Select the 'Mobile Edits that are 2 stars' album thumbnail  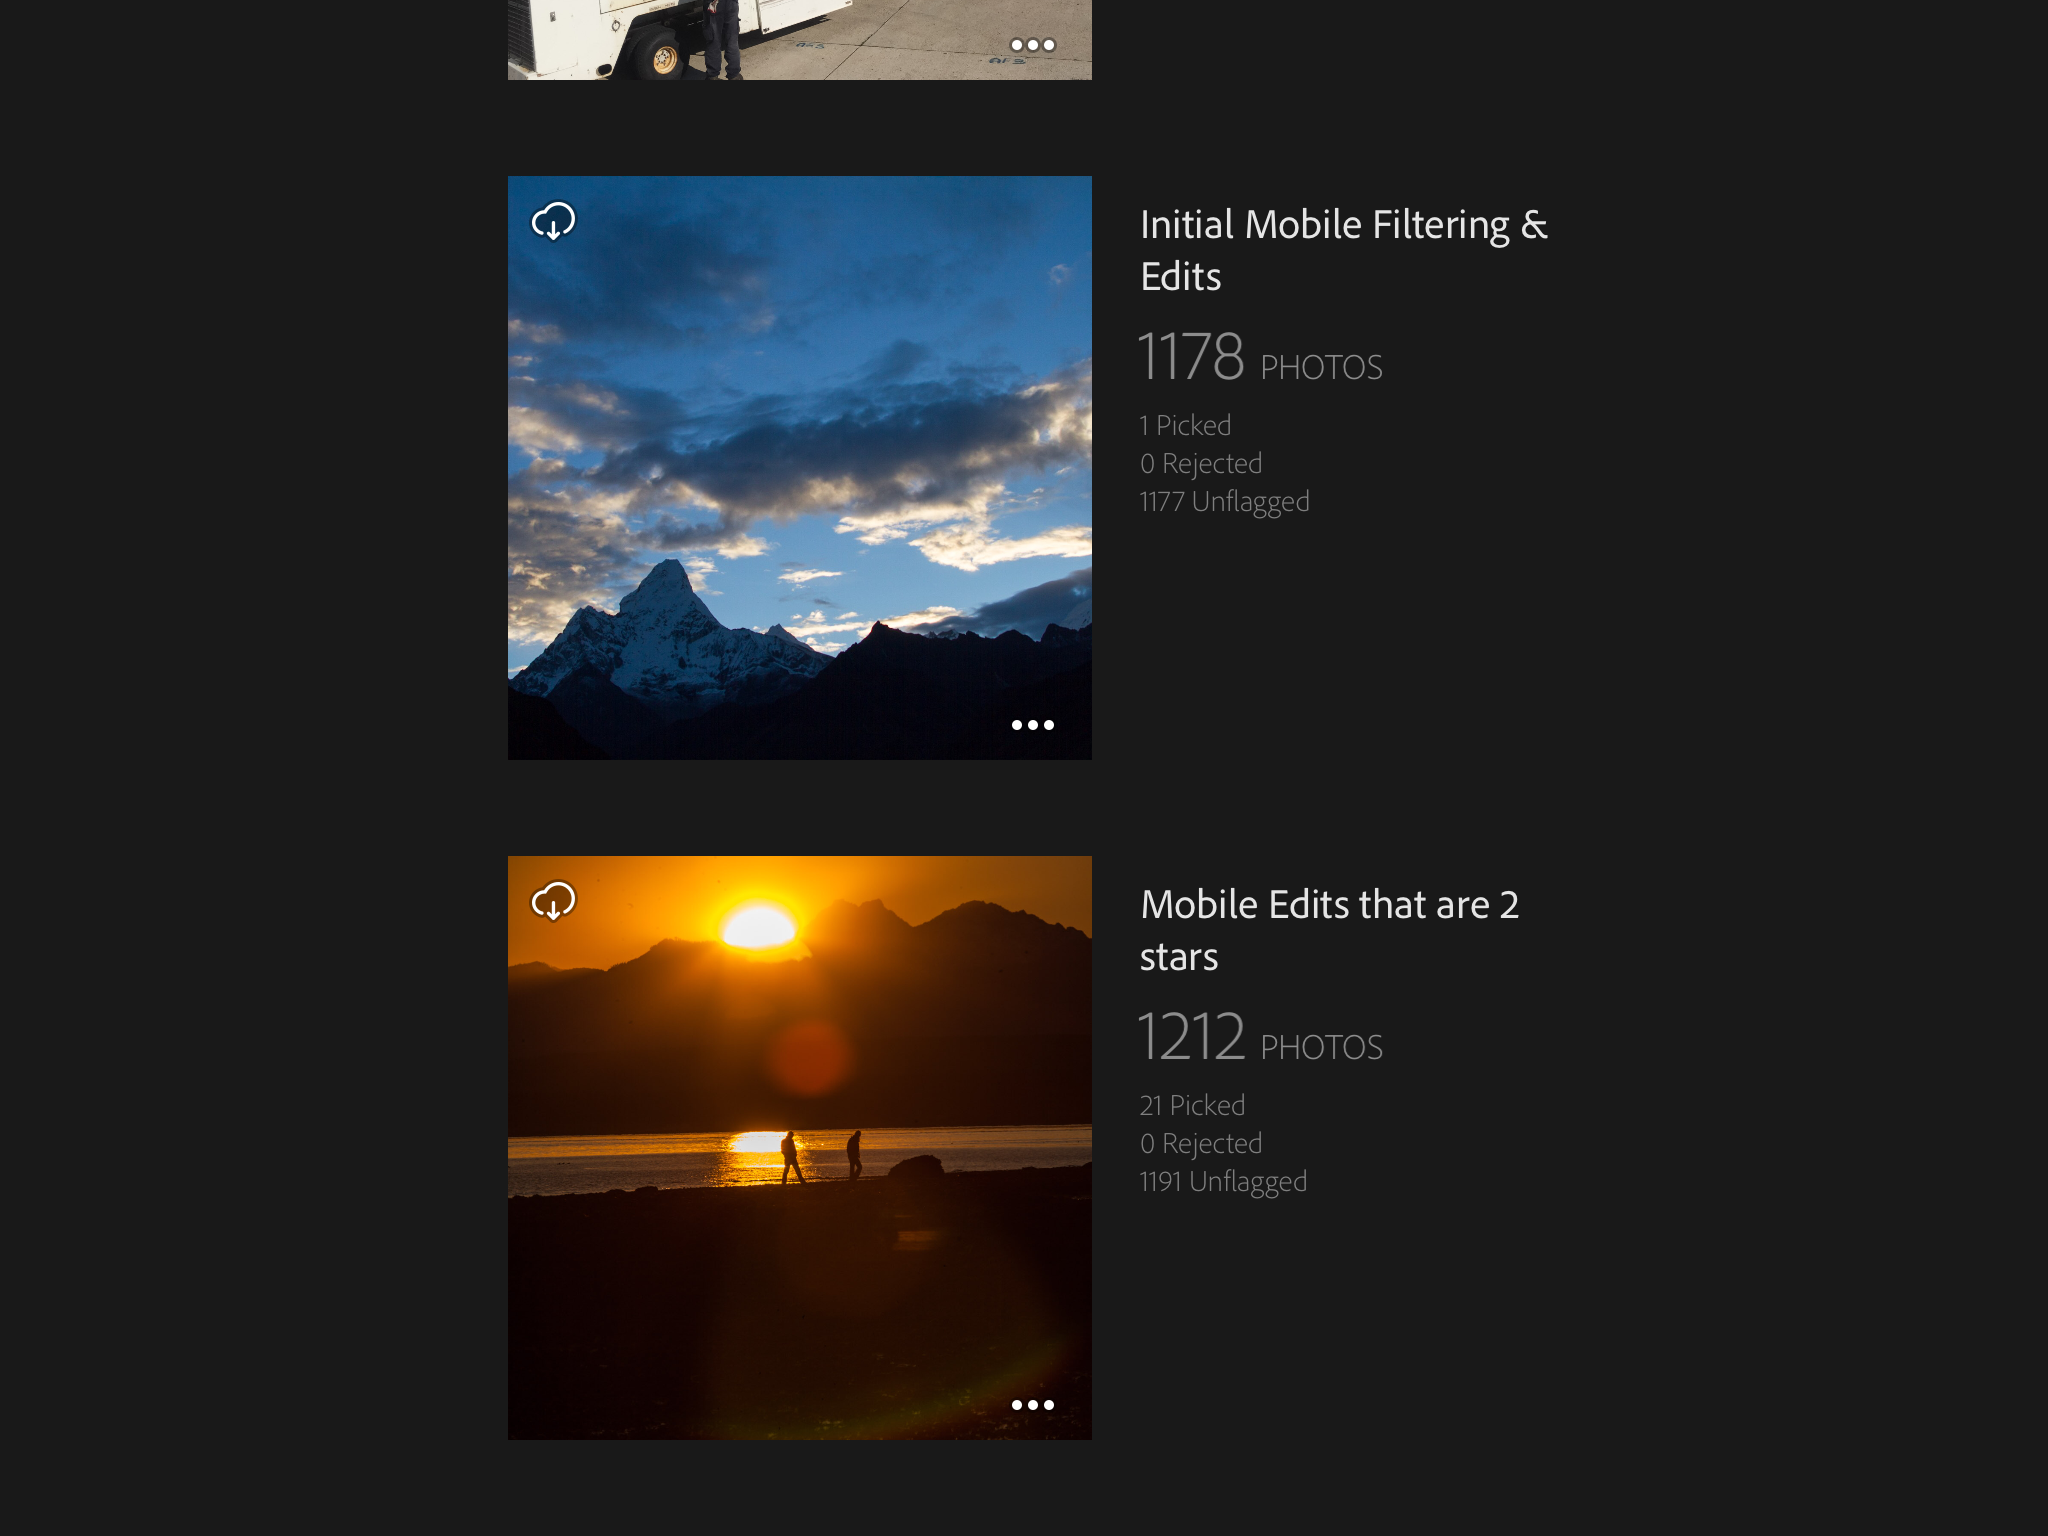[800, 1147]
